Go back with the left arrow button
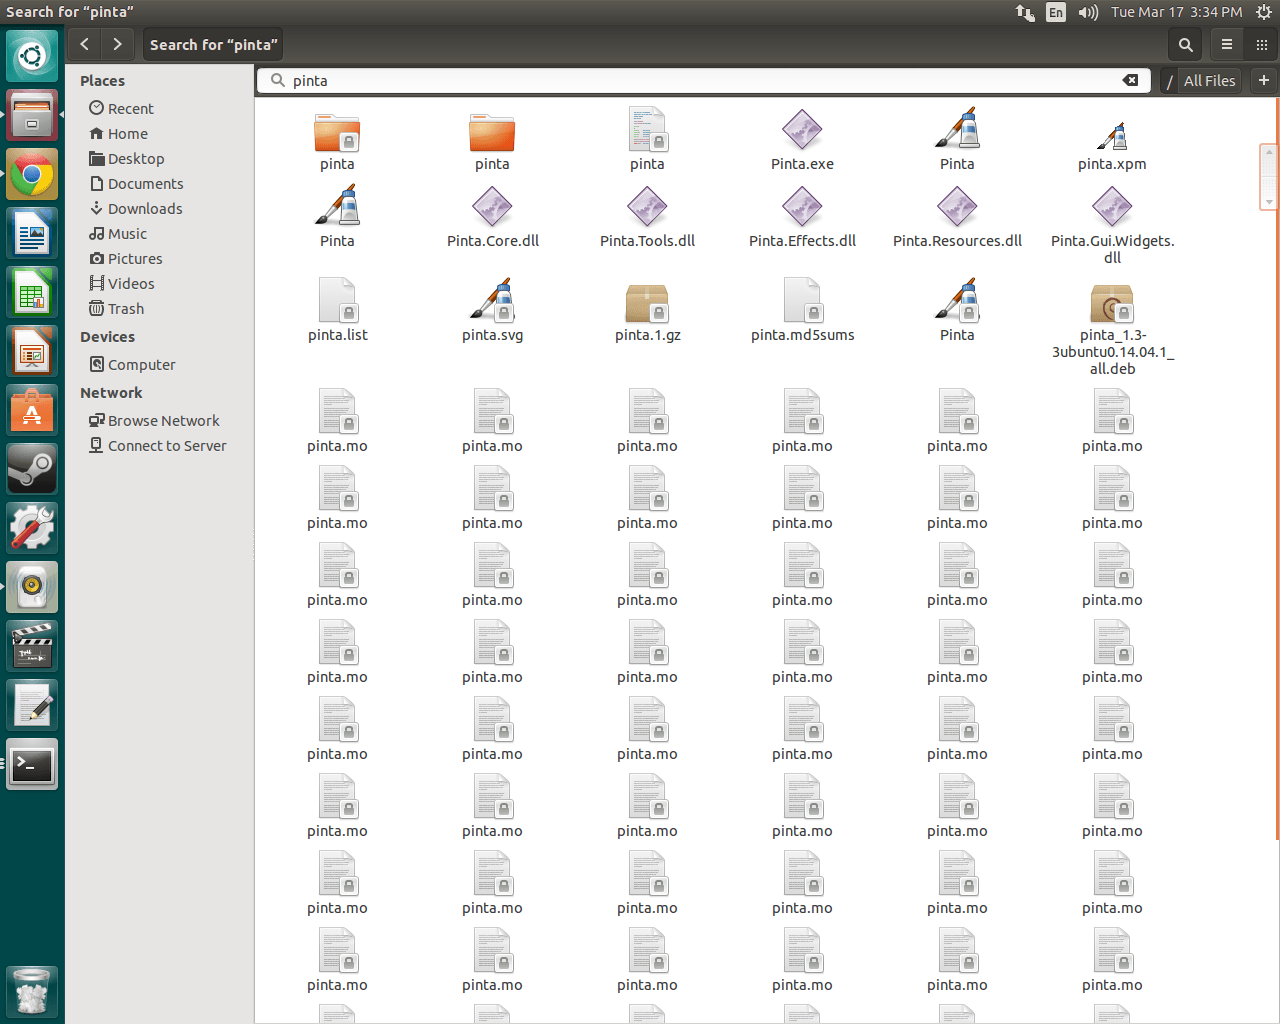1280x1024 pixels. (85, 44)
